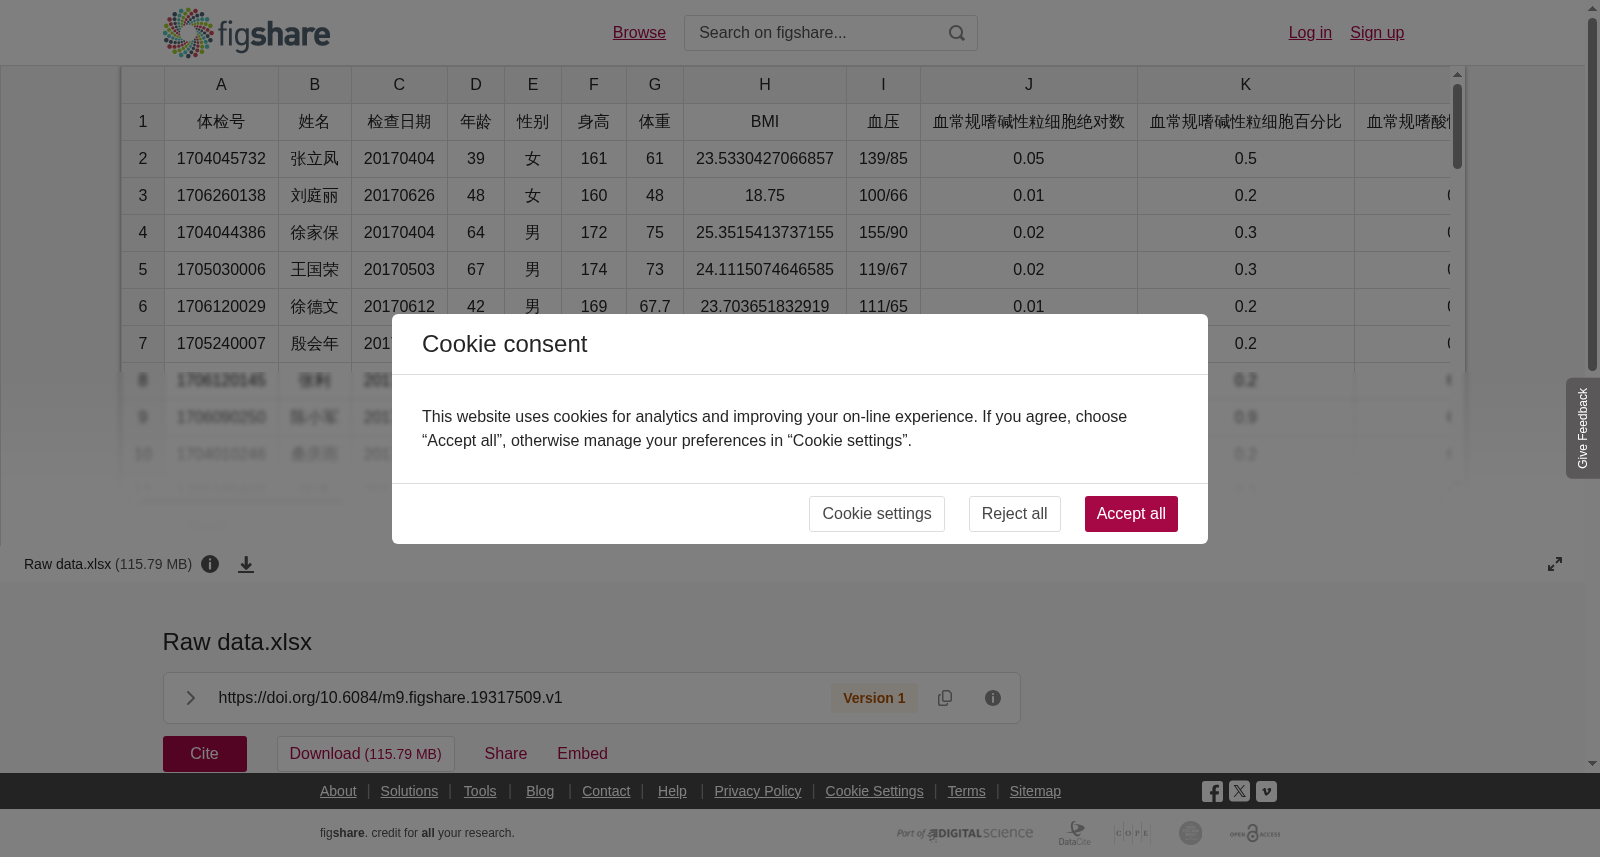The height and width of the screenshot is (857, 1600).
Task: Select row header 3 in the spreadsheet
Action: (143, 196)
